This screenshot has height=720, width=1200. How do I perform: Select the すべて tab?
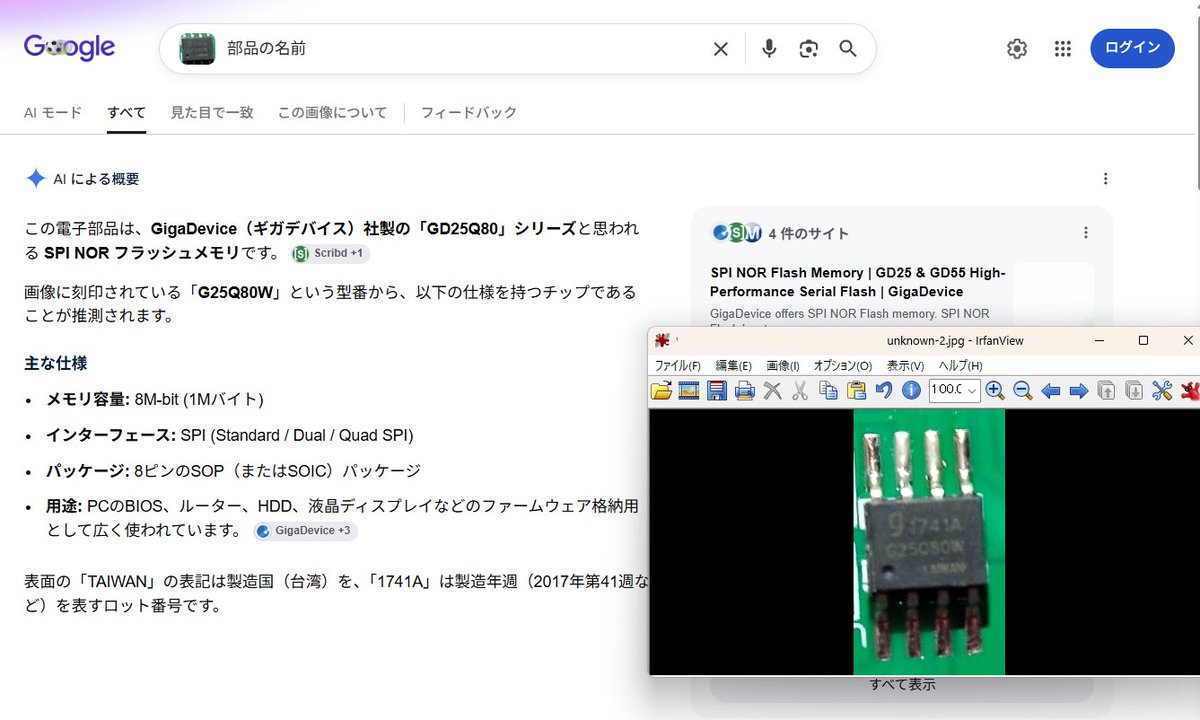127,112
